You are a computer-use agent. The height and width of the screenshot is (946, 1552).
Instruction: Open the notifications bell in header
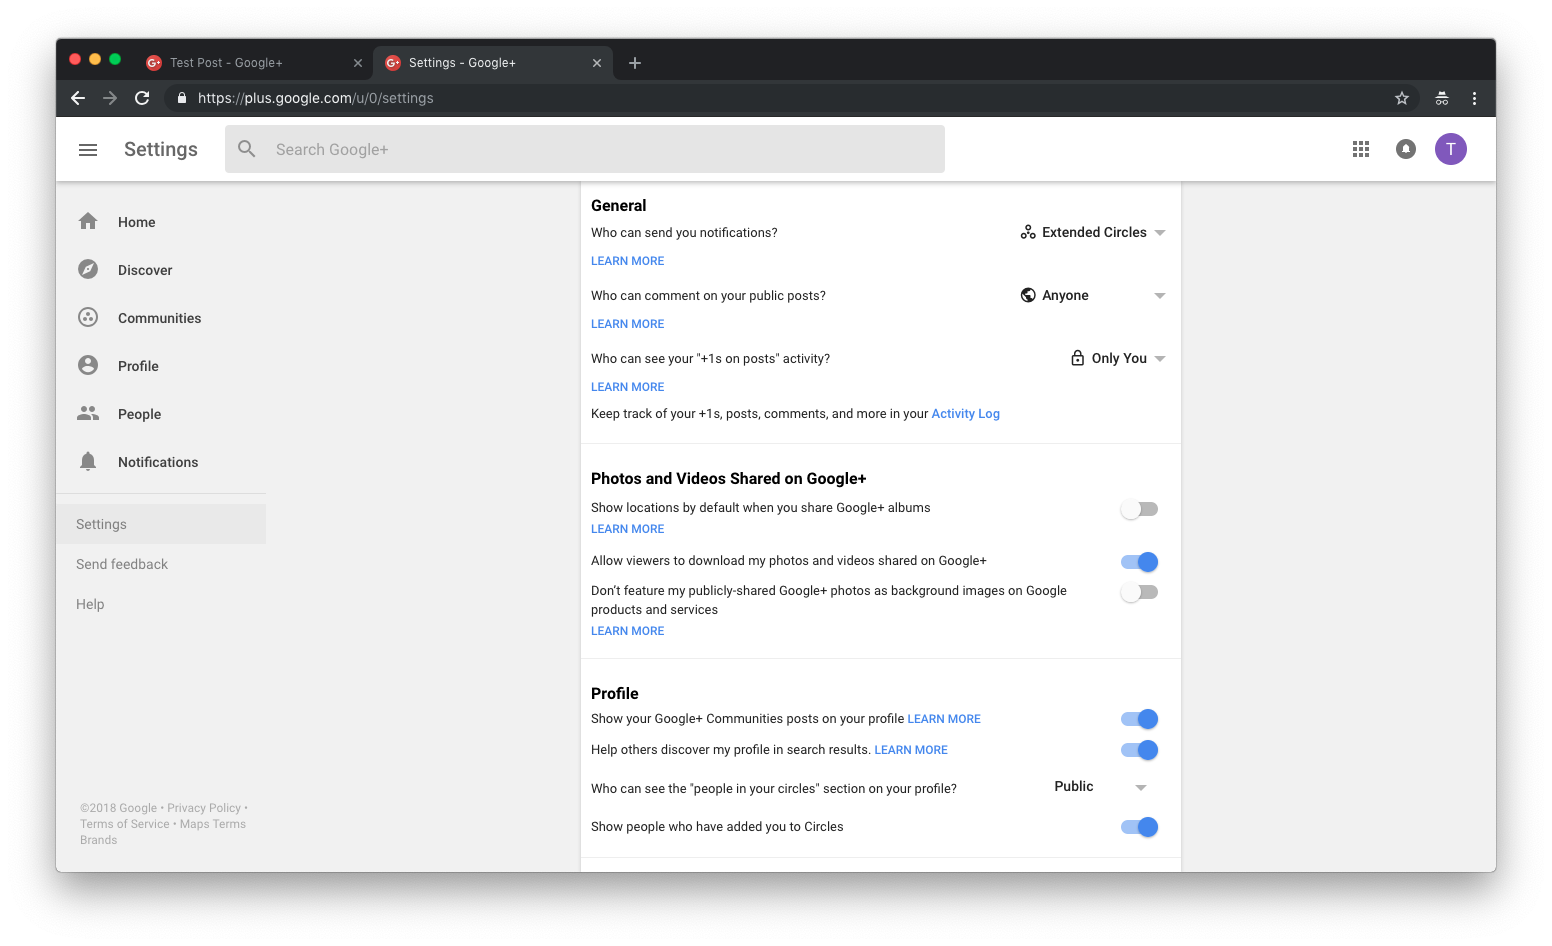(x=1406, y=149)
